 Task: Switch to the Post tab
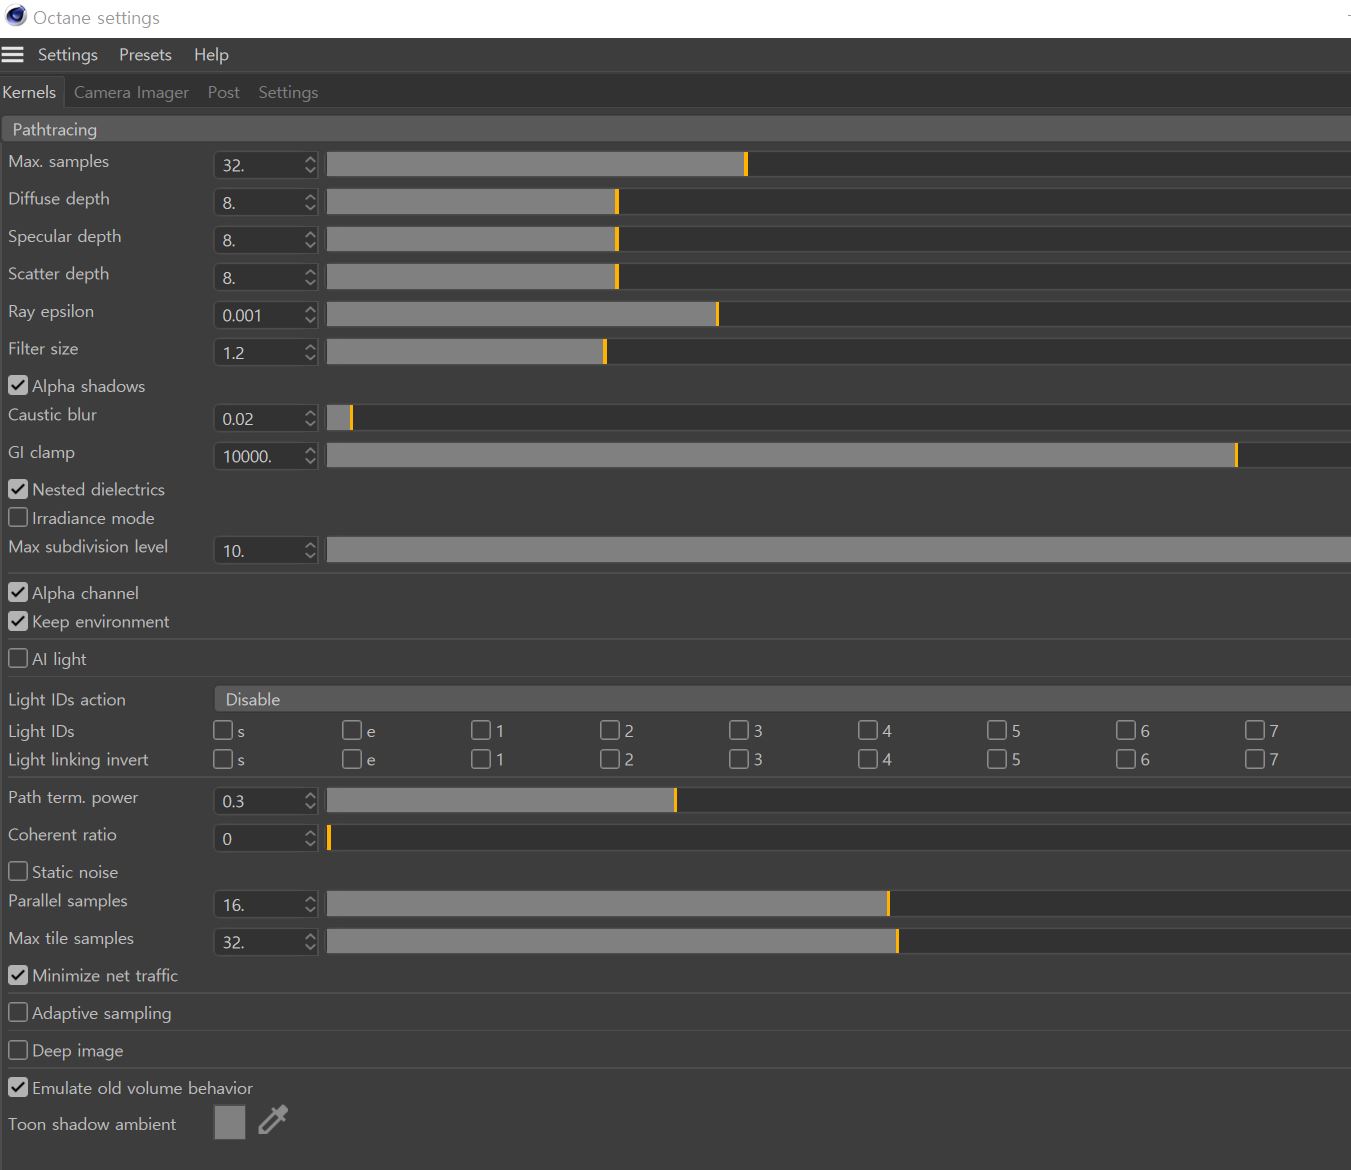pyautogui.click(x=224, y=92)
